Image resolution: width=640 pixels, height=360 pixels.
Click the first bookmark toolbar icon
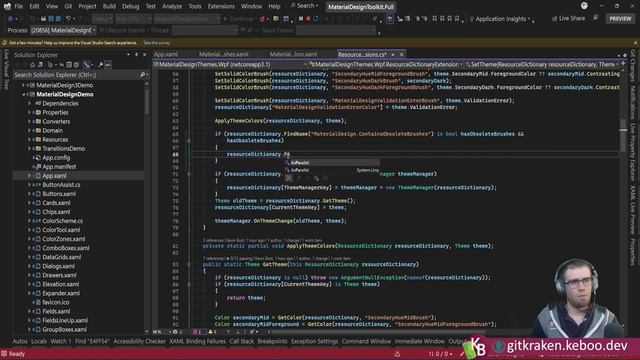[435, 19]
